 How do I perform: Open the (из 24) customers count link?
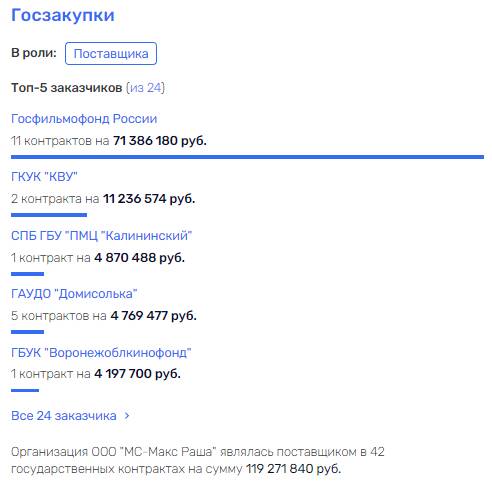point(145,88)
